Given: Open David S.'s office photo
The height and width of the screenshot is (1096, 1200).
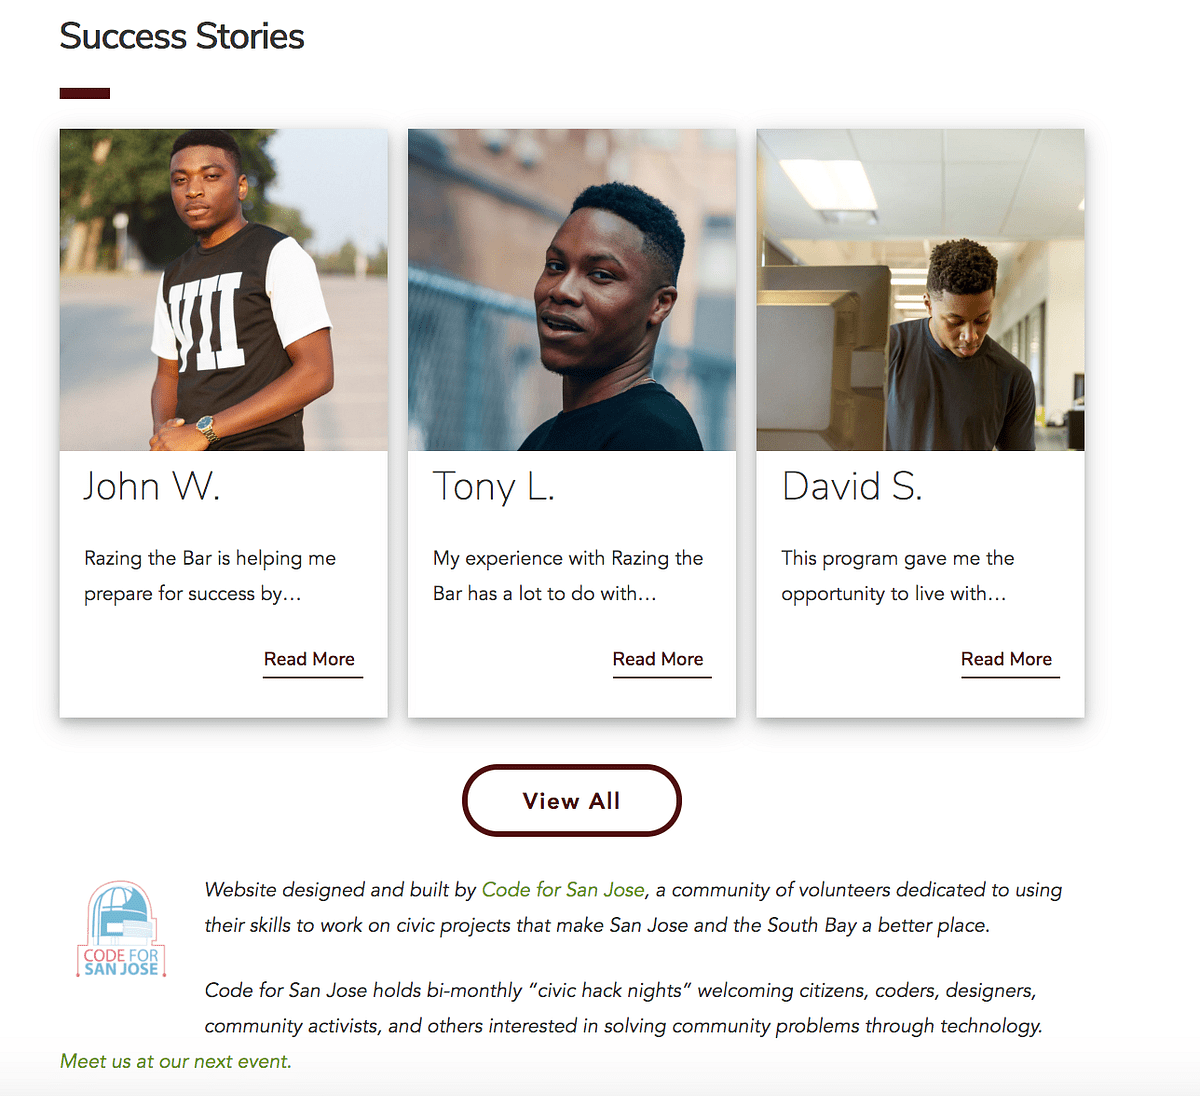Looking at the screenshot, I should 920,289.
